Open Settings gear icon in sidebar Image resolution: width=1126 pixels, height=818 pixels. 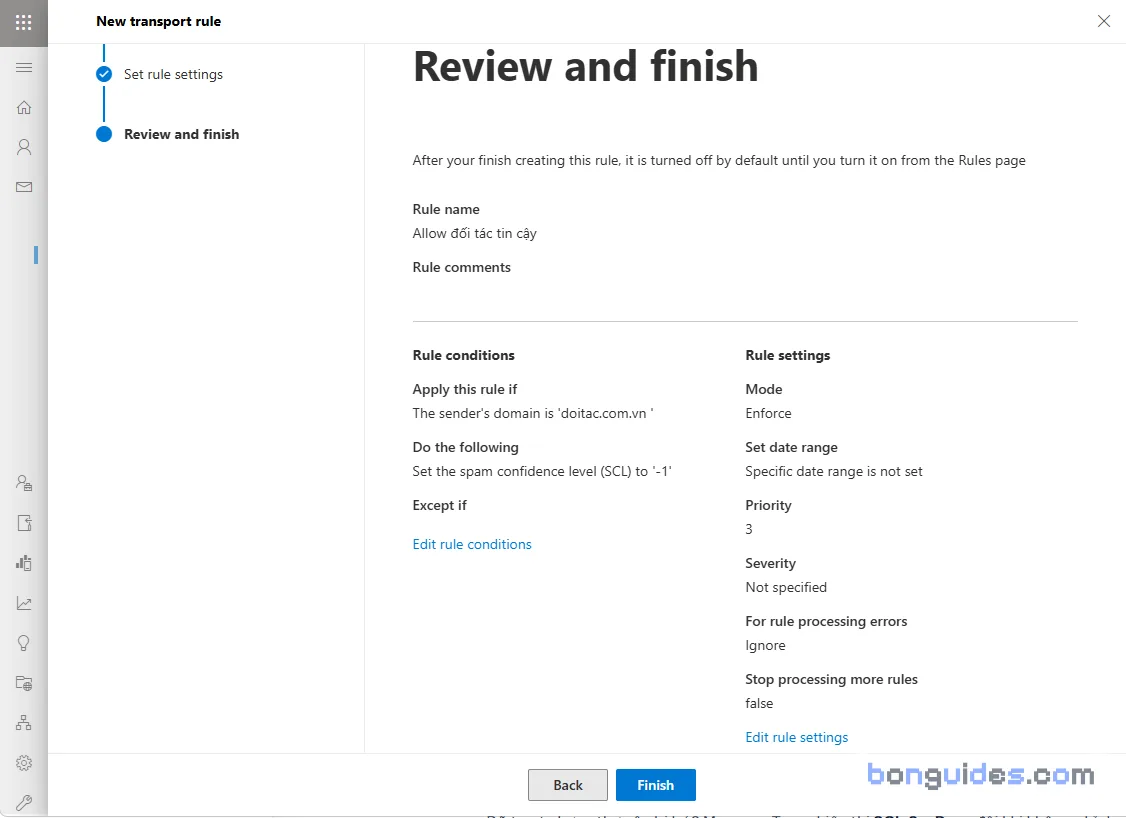pos(24,763)
